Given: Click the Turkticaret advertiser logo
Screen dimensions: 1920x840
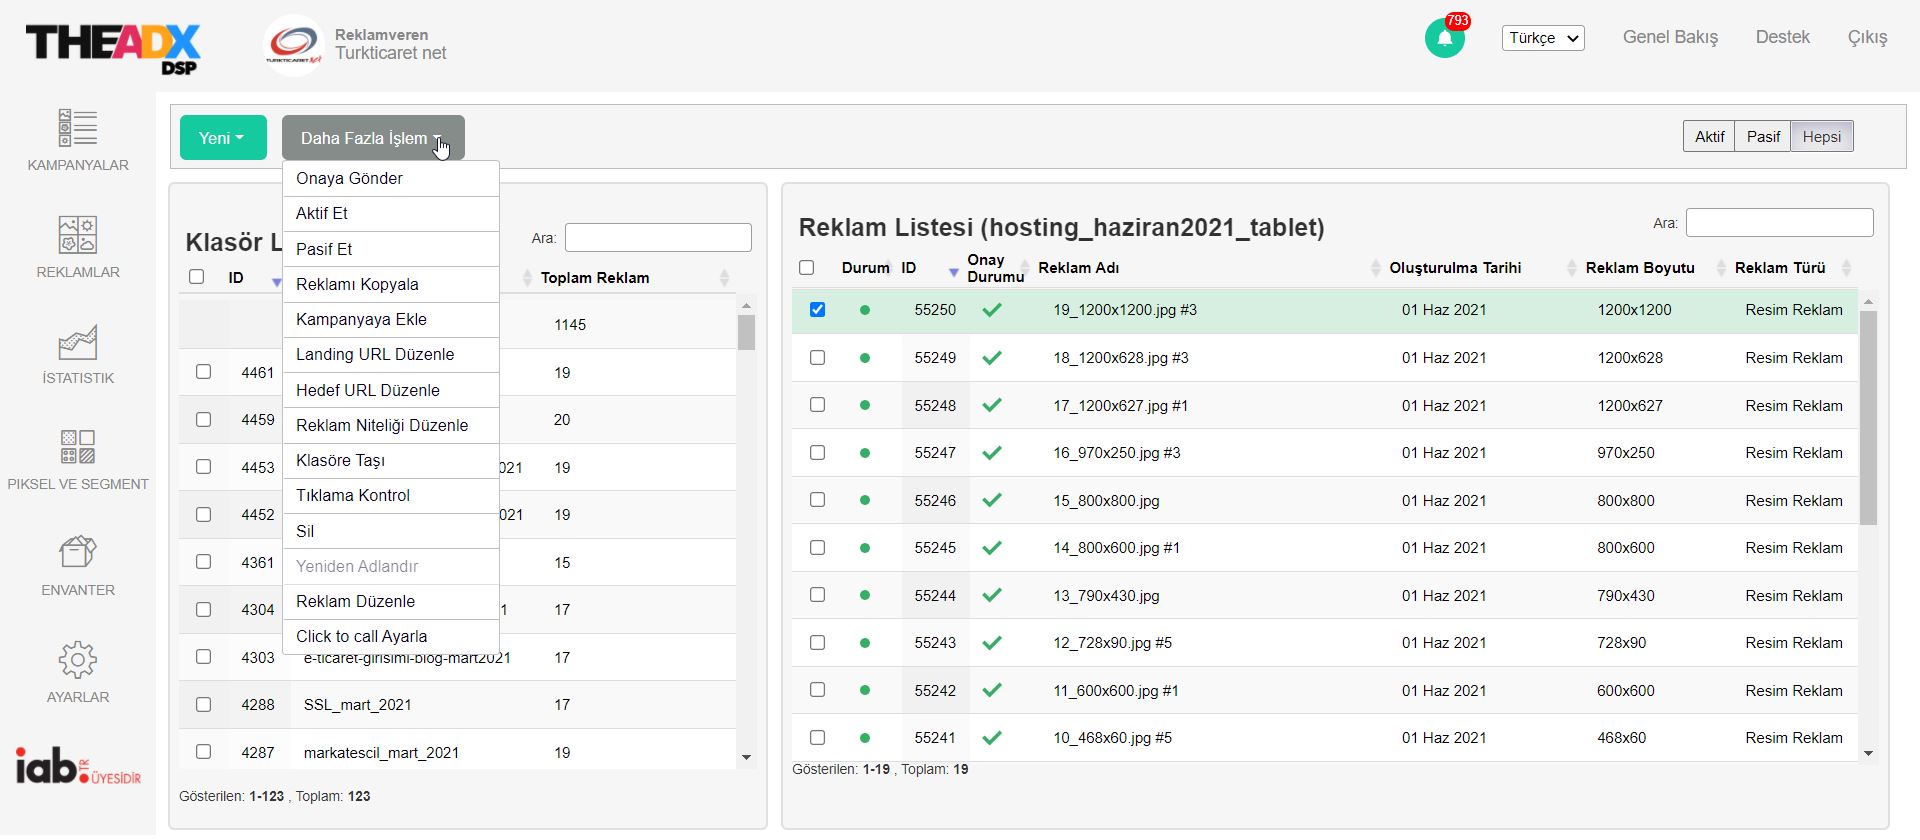Looking at the screenshot, I should (294, 45).
